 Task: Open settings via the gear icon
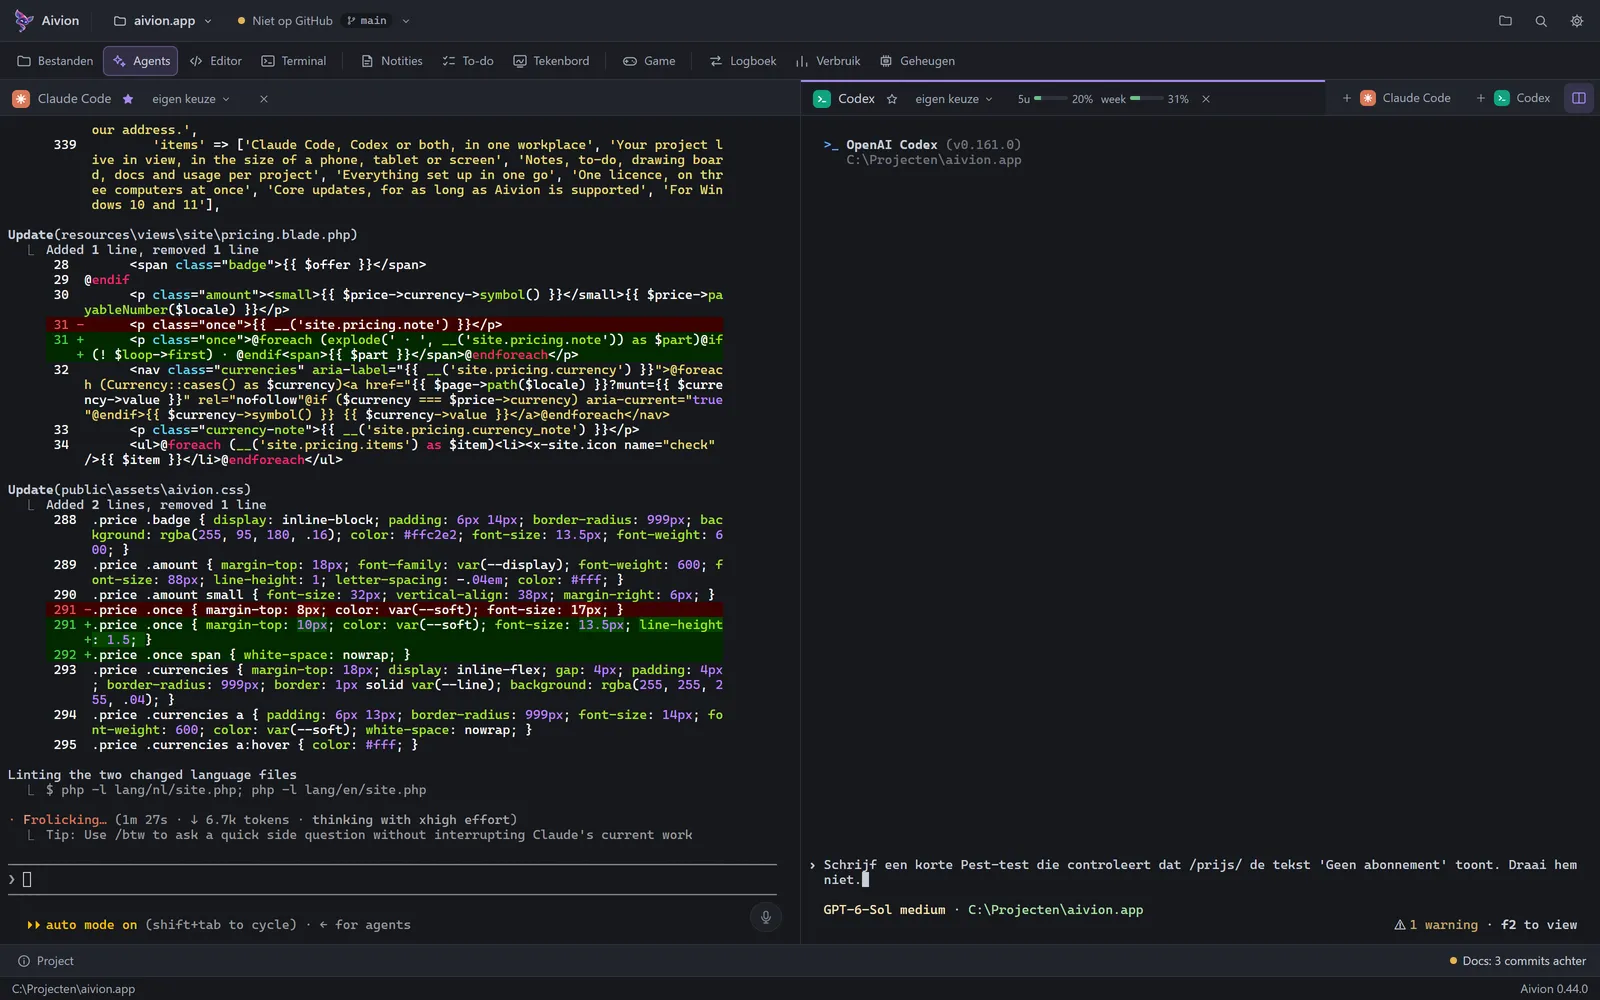1577,21
